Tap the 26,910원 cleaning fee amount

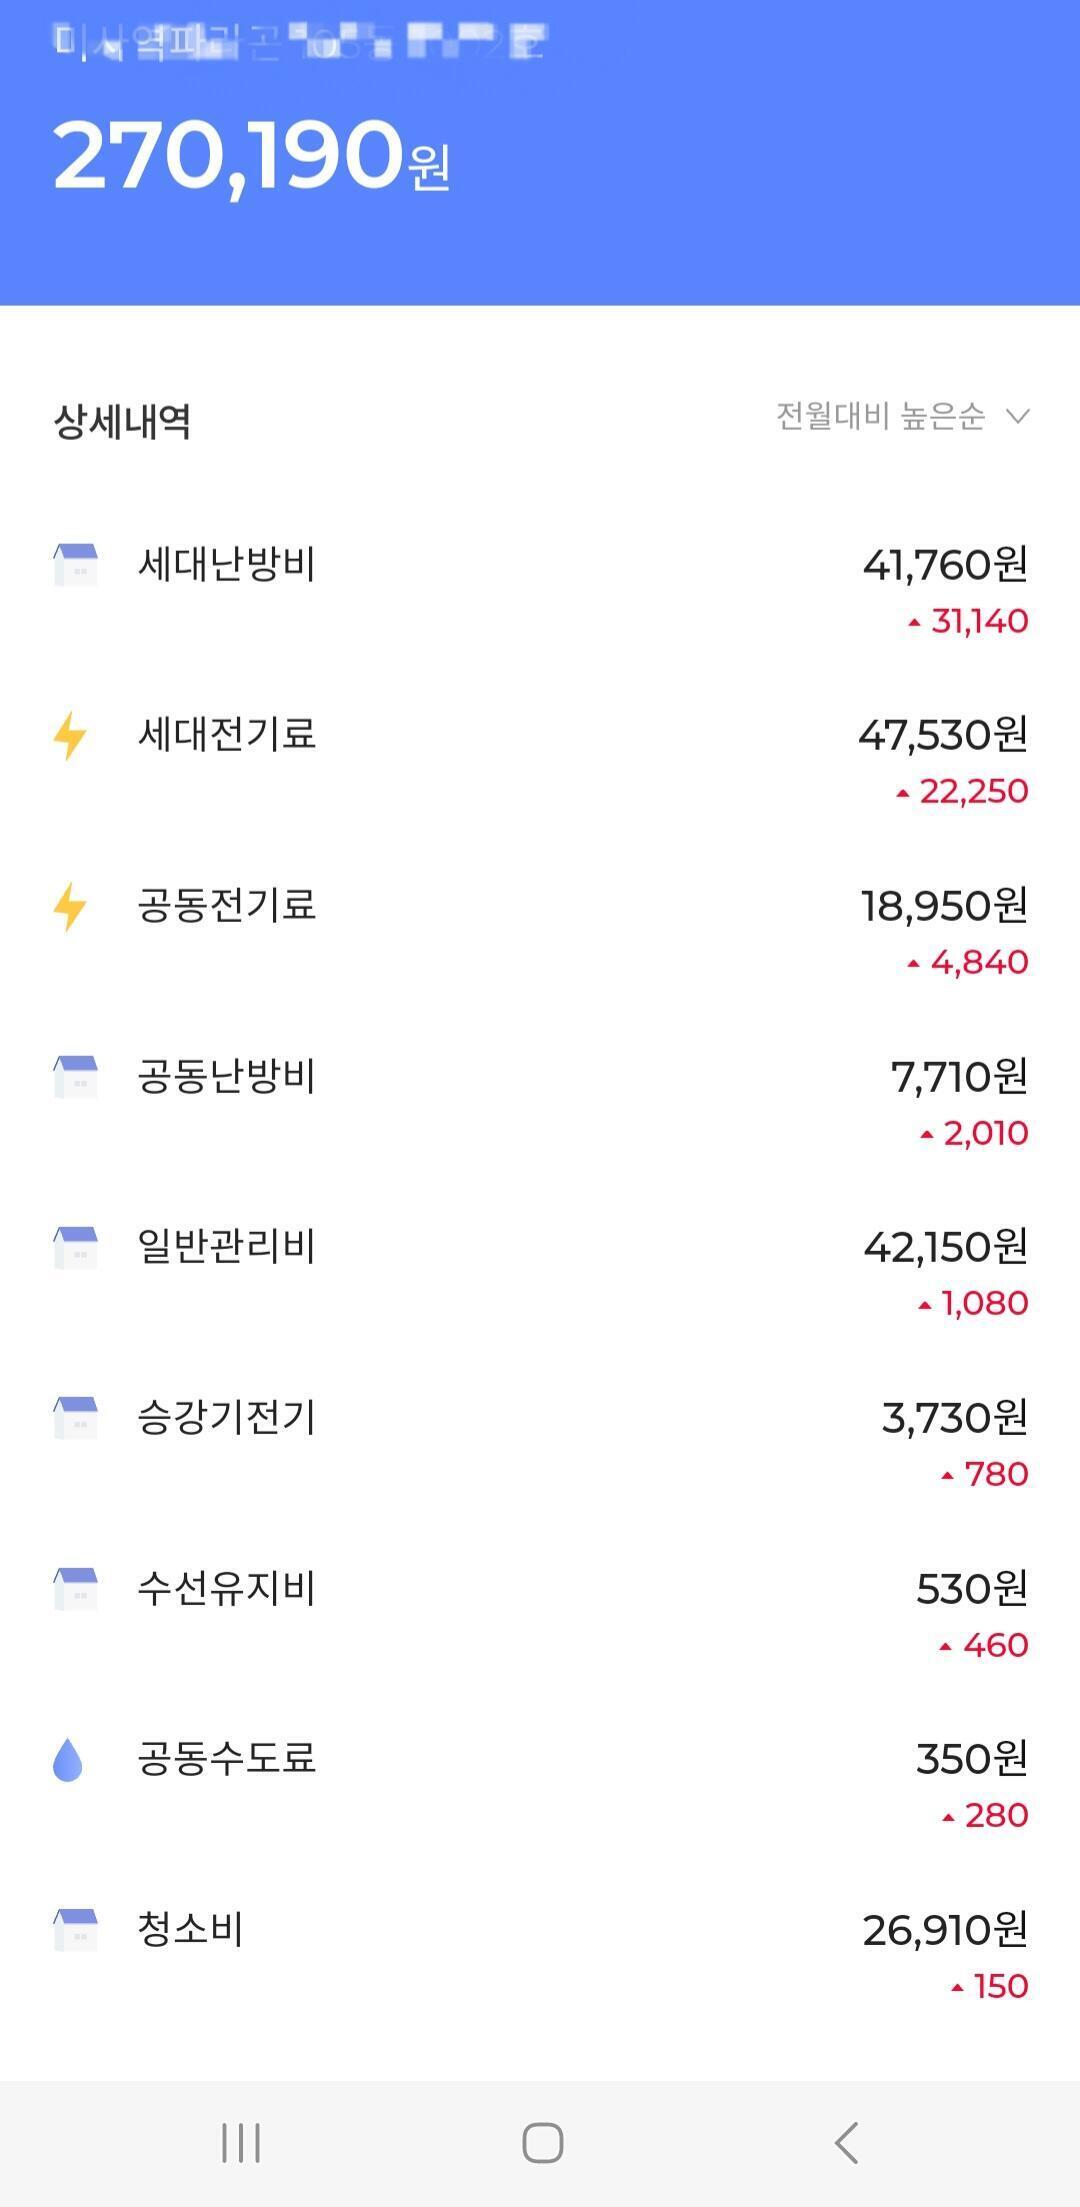945,1930
